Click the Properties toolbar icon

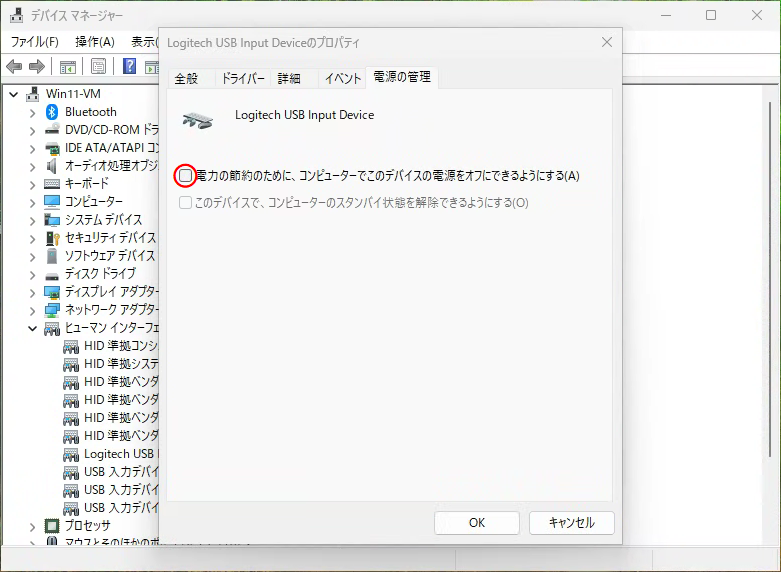(x=98, y=66)
